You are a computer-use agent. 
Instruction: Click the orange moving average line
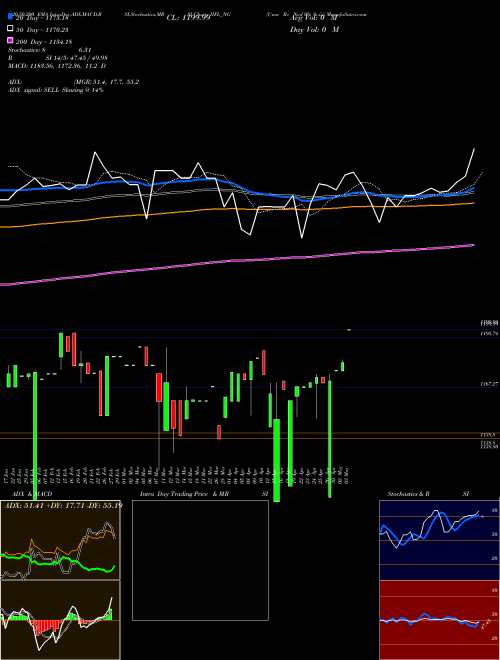point(237,211)
